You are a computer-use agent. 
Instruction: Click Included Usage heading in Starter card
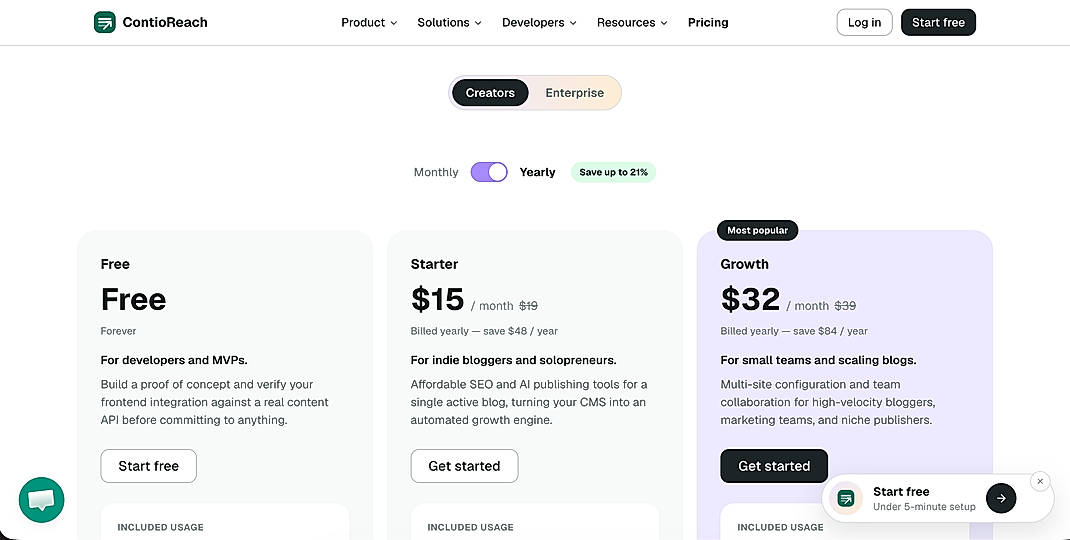470,527
